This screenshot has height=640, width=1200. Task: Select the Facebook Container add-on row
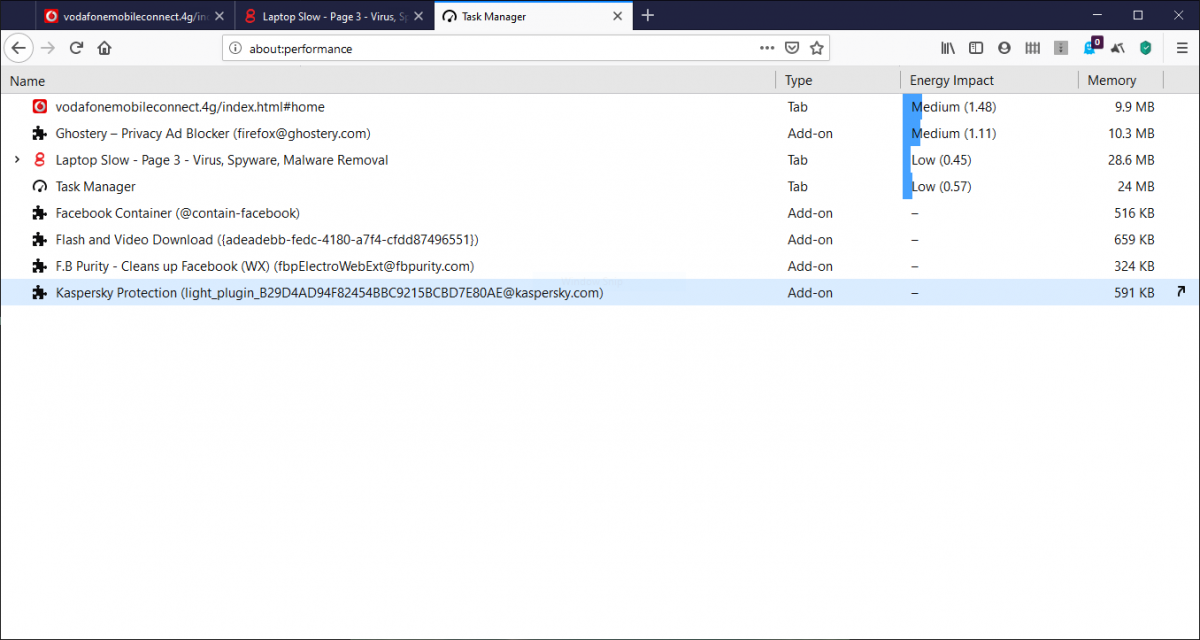[x=600, y=213]
